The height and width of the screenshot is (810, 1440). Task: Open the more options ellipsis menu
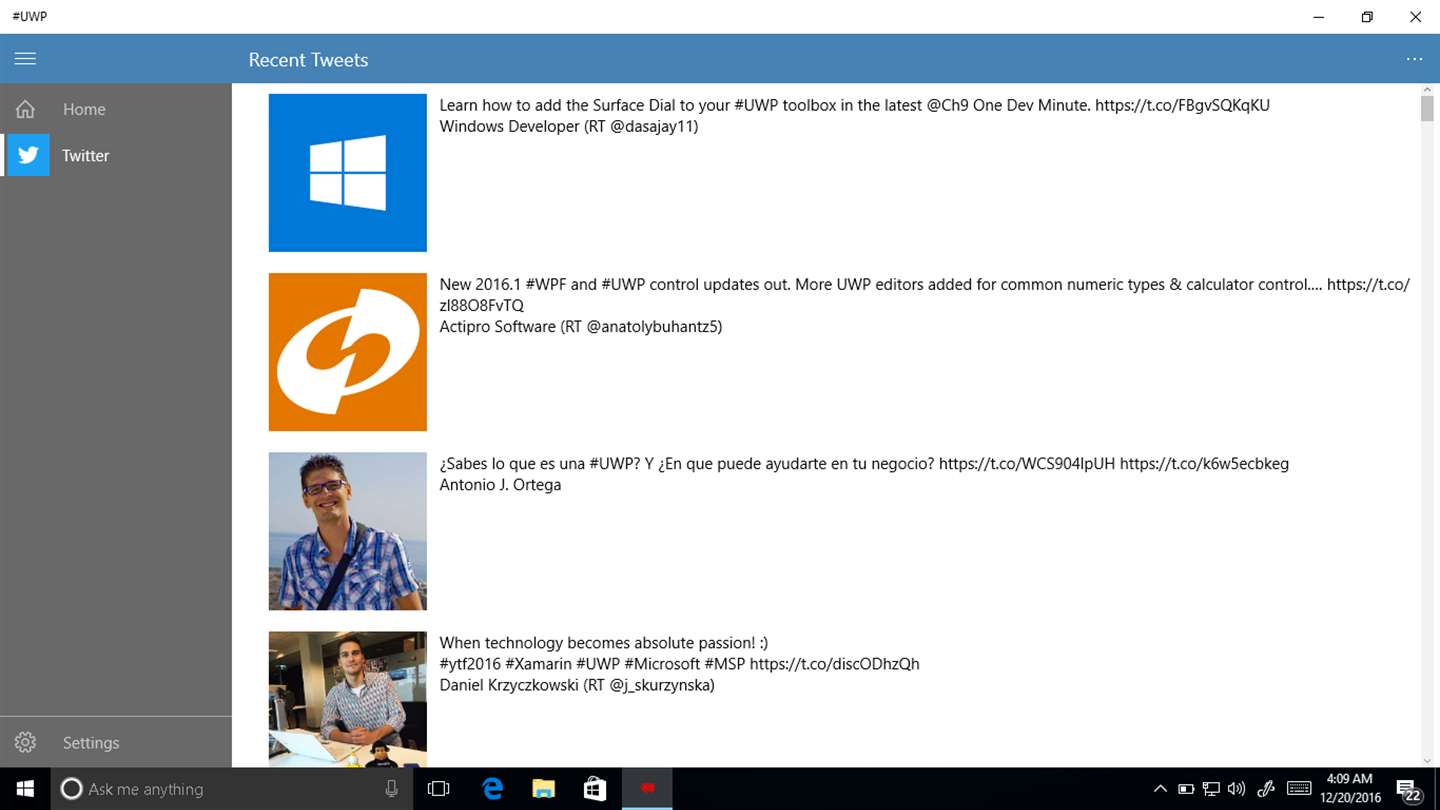coord(1414,59)
